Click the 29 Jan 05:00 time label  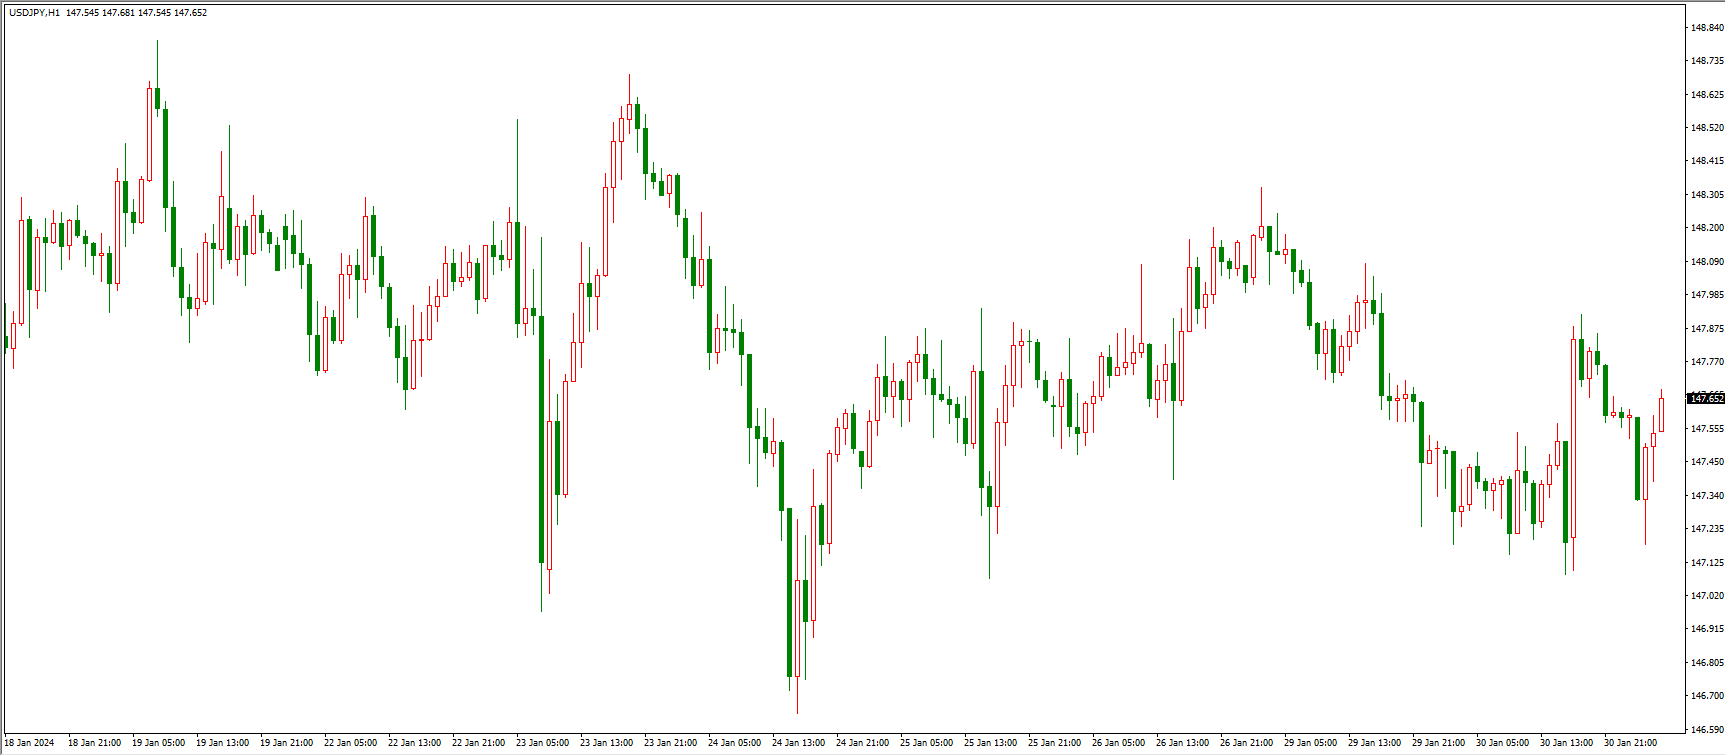coord(1310,743)
